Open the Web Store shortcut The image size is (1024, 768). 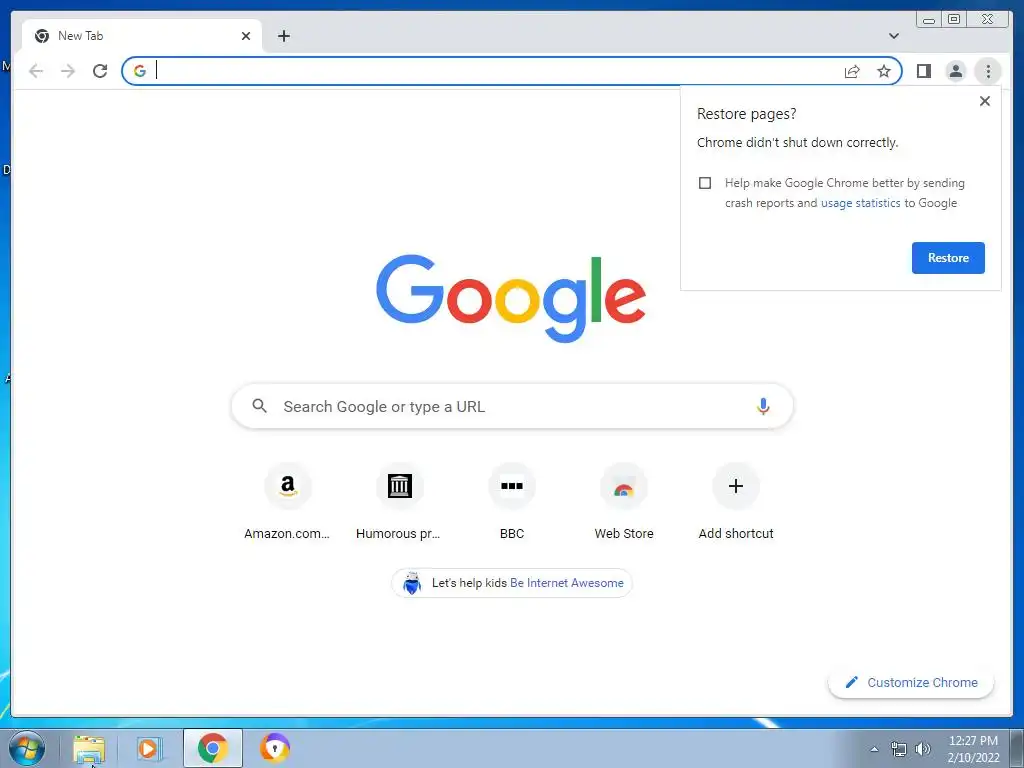coord(624,502)
